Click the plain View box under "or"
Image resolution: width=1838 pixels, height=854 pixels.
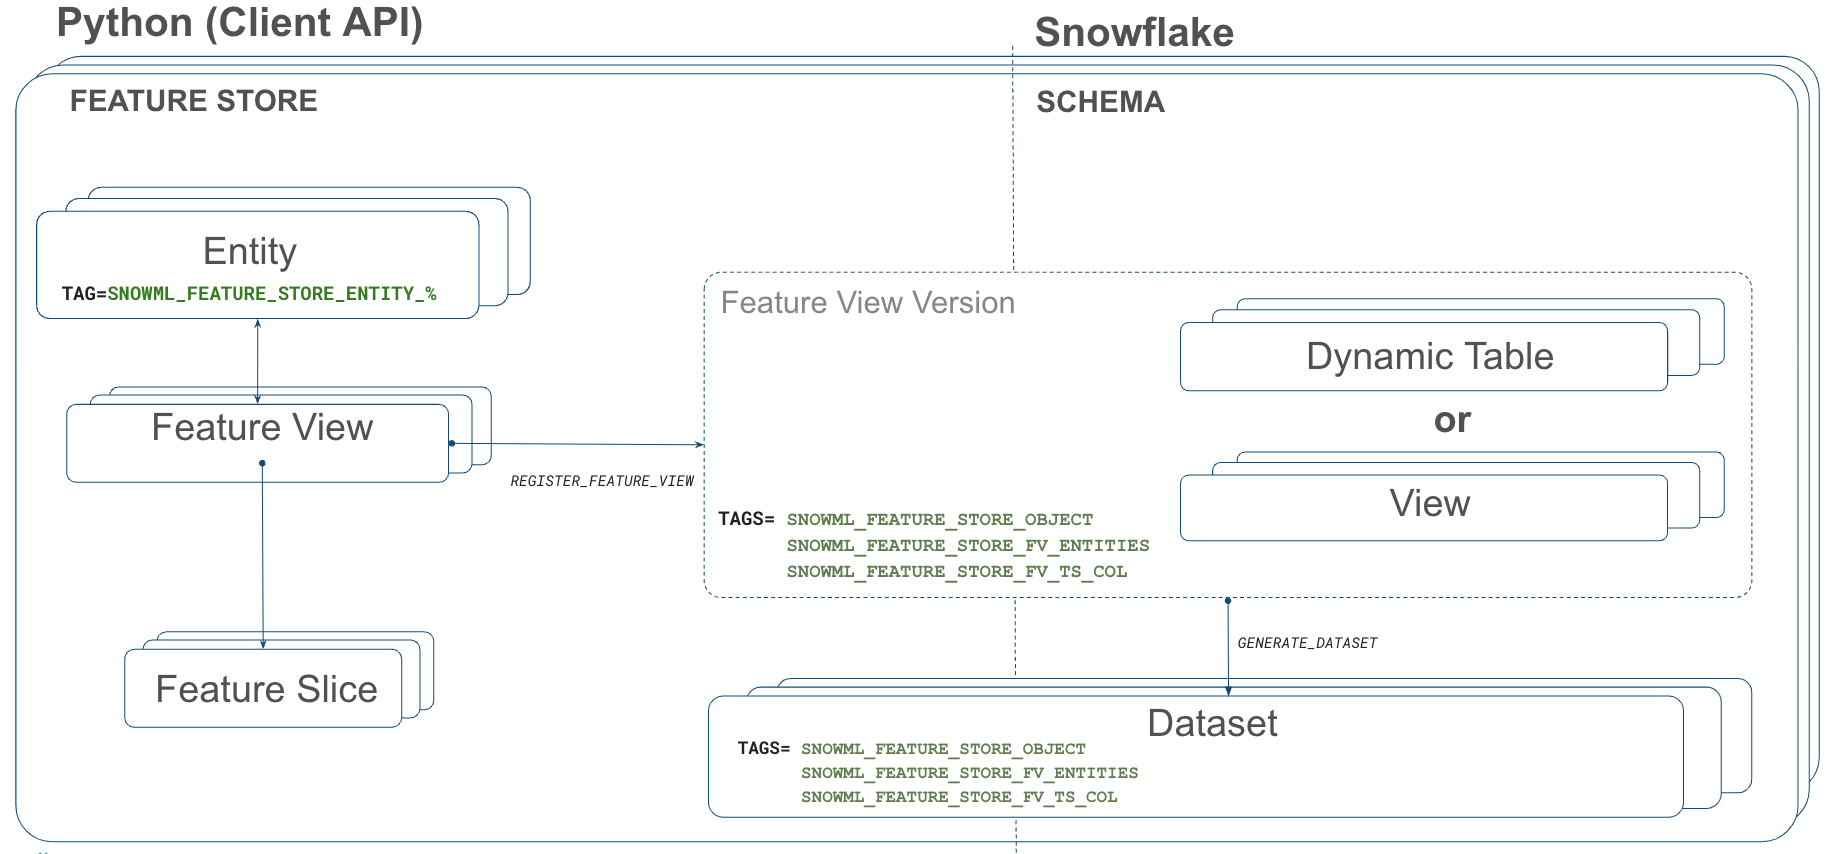1424,507
